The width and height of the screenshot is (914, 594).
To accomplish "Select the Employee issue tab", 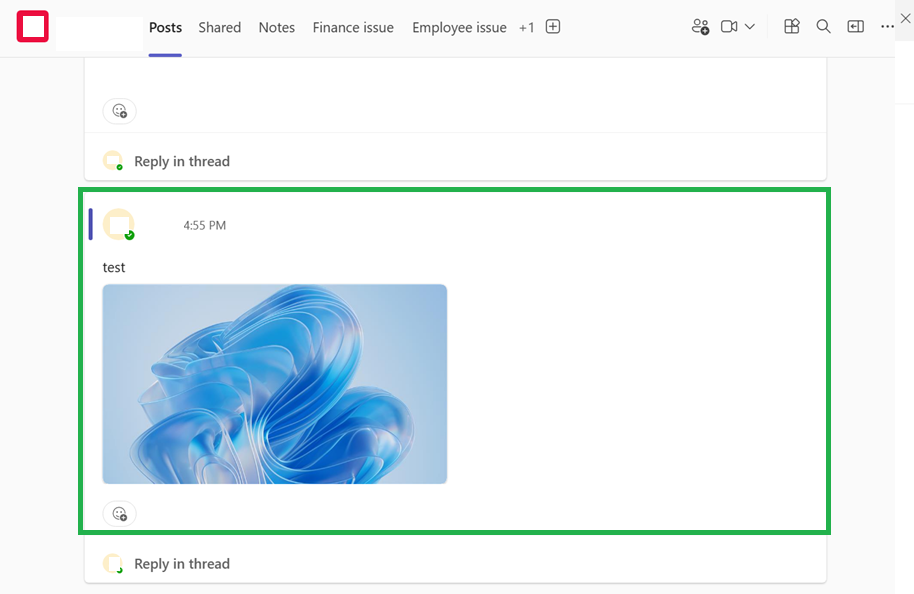I will coord(459,27).
